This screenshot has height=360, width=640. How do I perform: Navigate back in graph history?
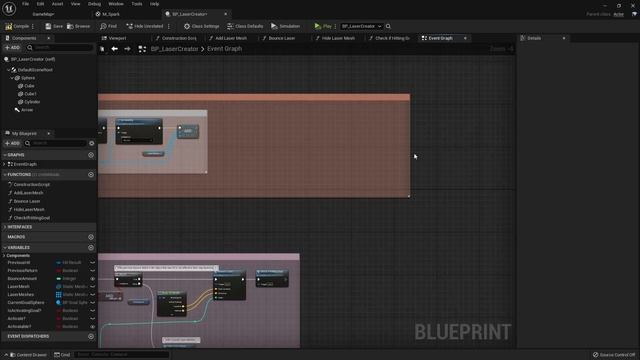(x=115, y=49)
